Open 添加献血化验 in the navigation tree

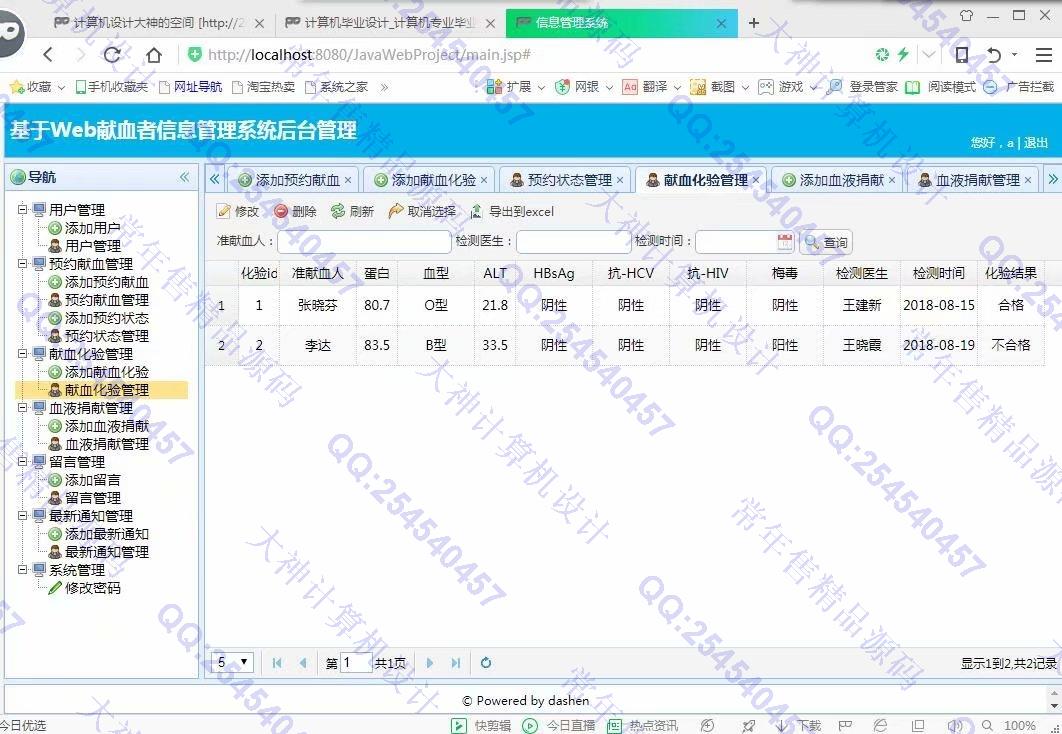tap(106, 372)
